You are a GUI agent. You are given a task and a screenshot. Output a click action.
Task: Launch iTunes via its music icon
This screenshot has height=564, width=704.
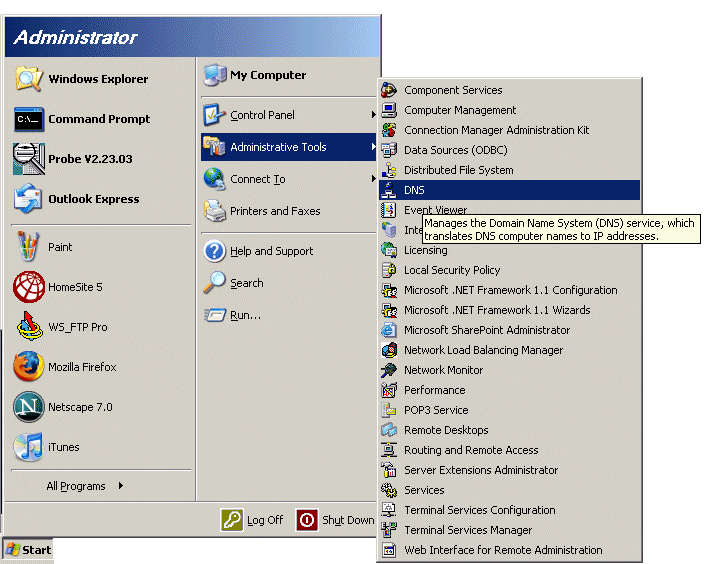pos(29,447)
